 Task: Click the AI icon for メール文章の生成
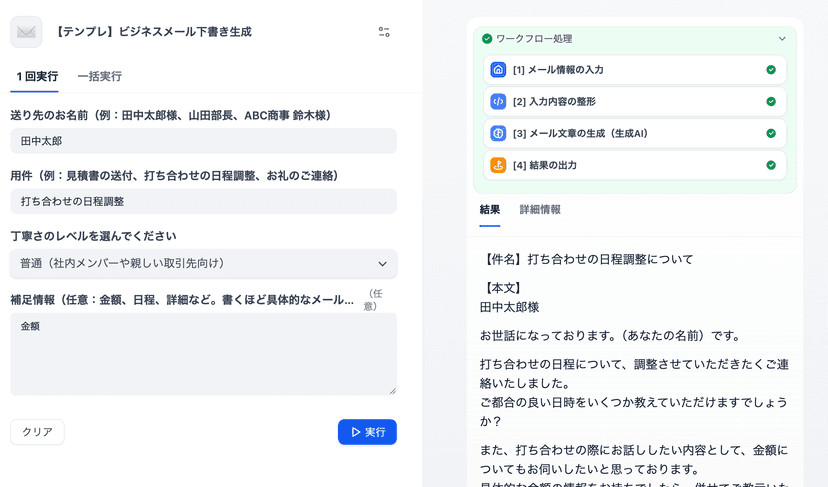click(498, 133)
